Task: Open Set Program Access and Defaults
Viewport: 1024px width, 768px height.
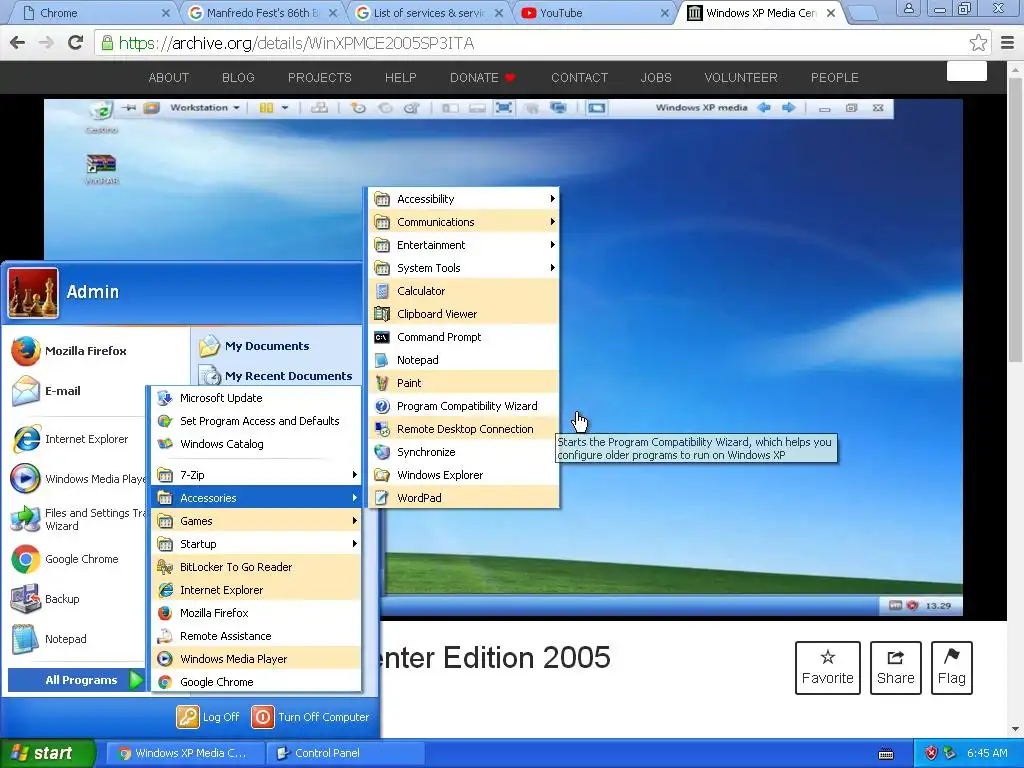Action: (x=256, y=421)
